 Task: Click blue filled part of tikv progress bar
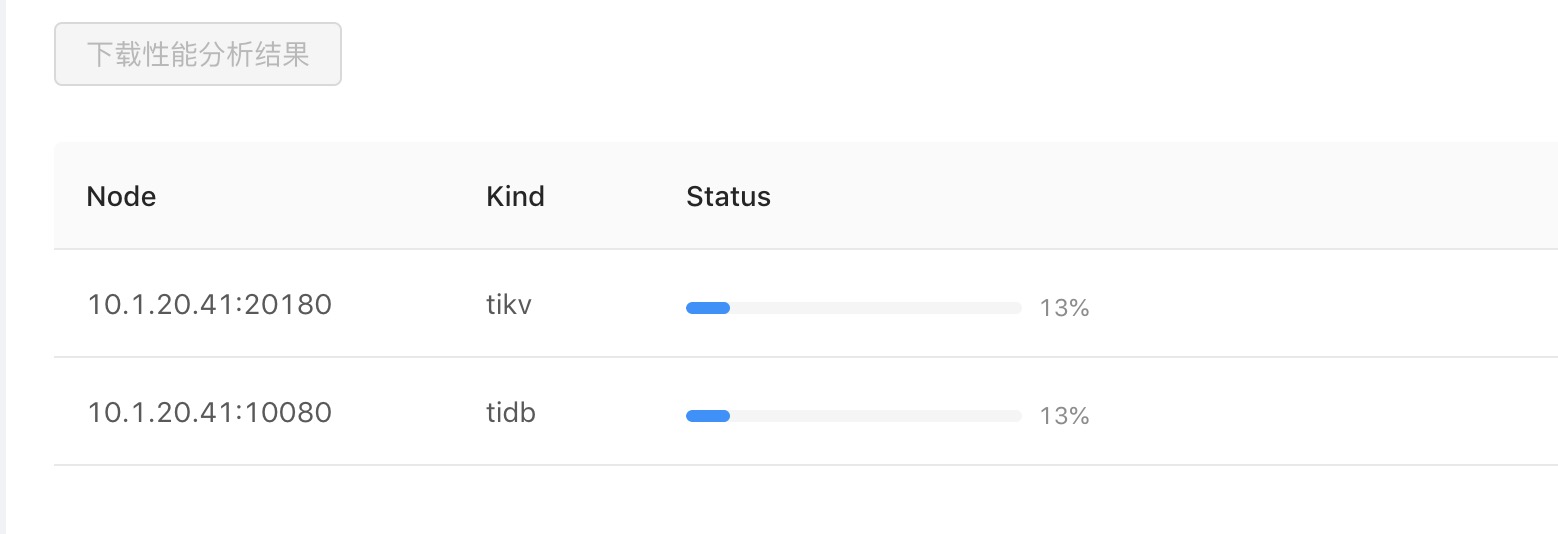point(708,308)
